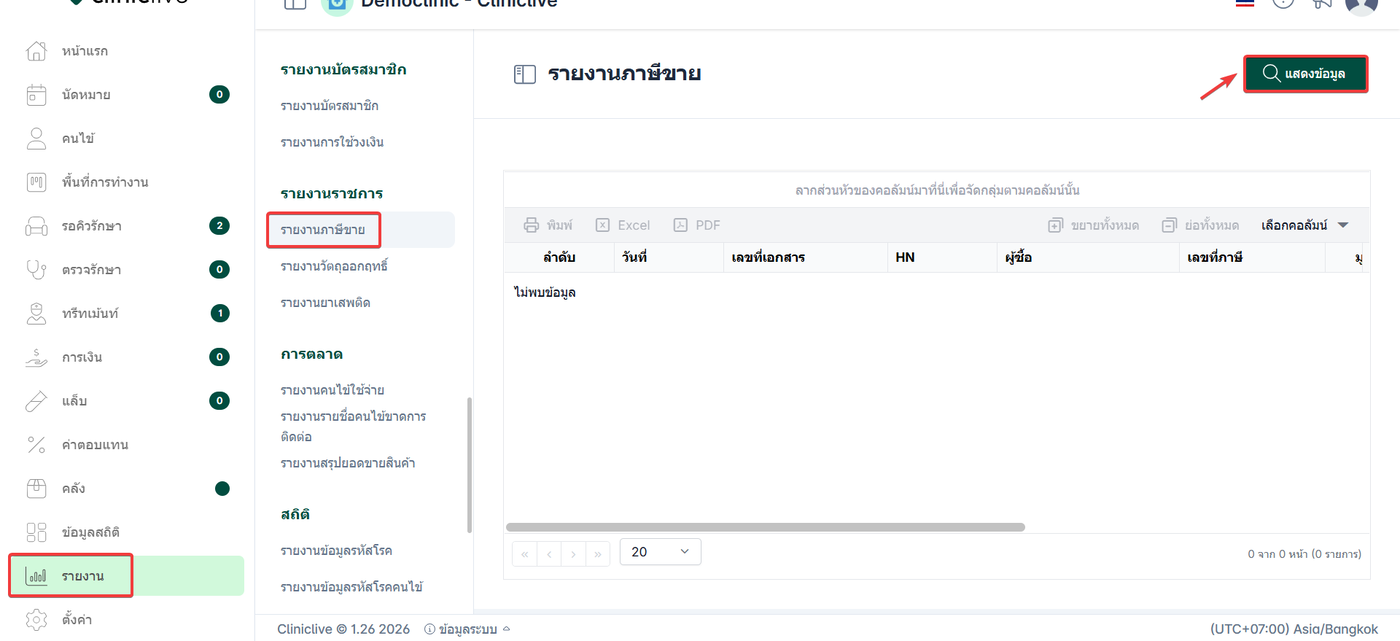Open the คนไข้ patient icon
Screen dimensions: 1400x641
tap(36, 138)
